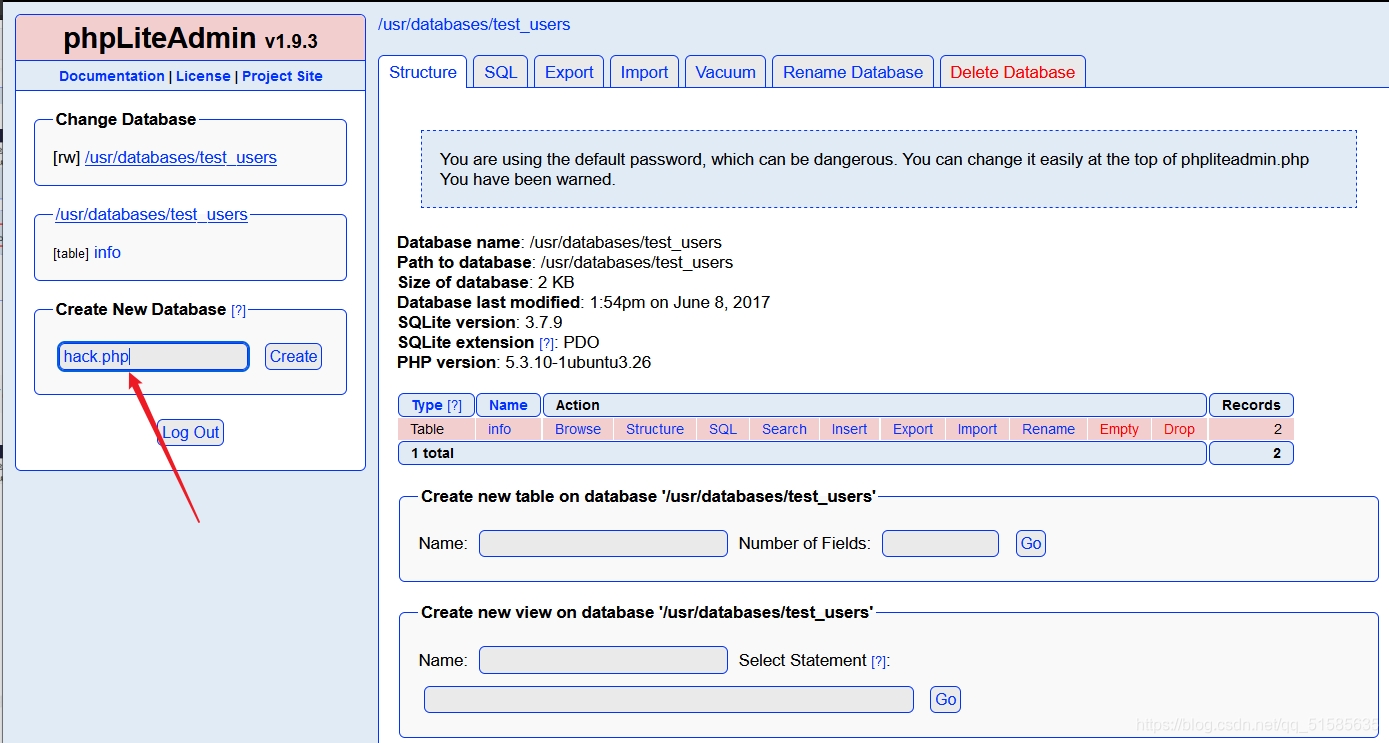The height and width of the screenshot is (743, 1389).
Task: Insert a row into info table
Action: pyautogui.click(x=849, y=429)
